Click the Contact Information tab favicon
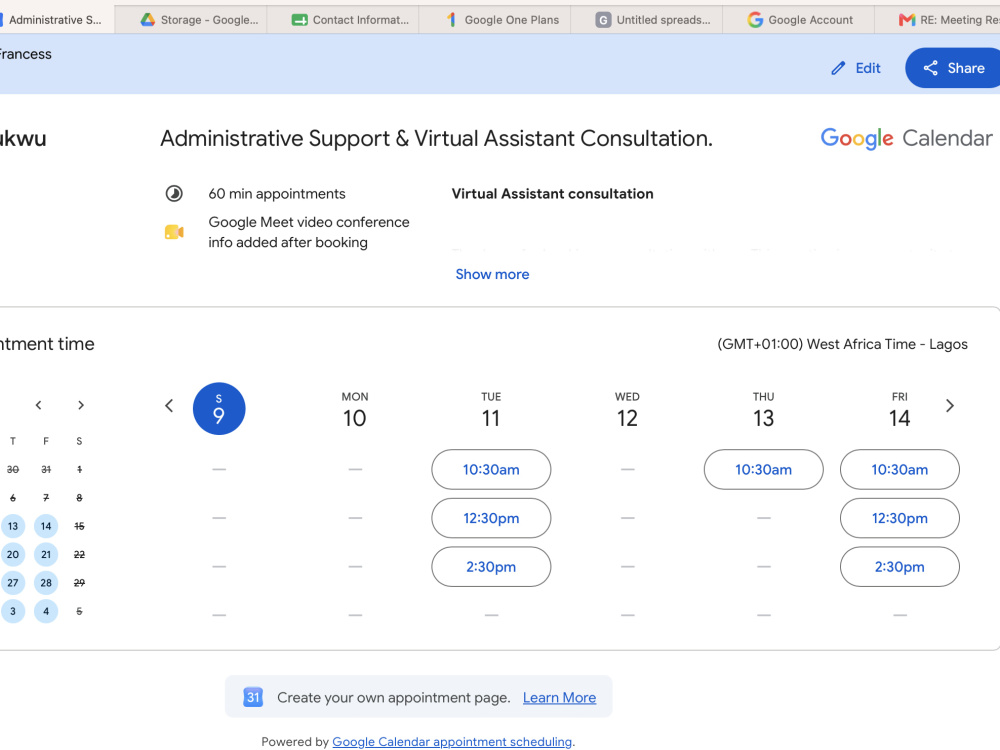This screenshot has width=1000, height=750. click(x=299, y=20)
